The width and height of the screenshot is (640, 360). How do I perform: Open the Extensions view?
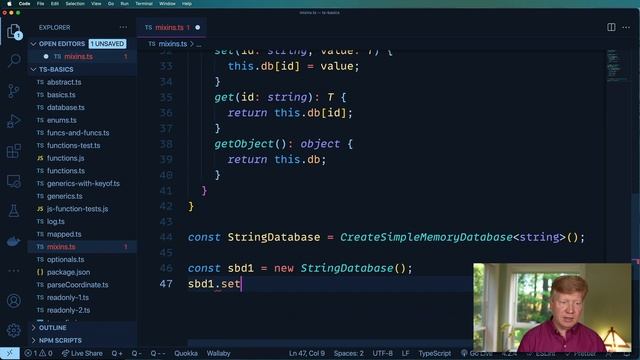(14, 151)
